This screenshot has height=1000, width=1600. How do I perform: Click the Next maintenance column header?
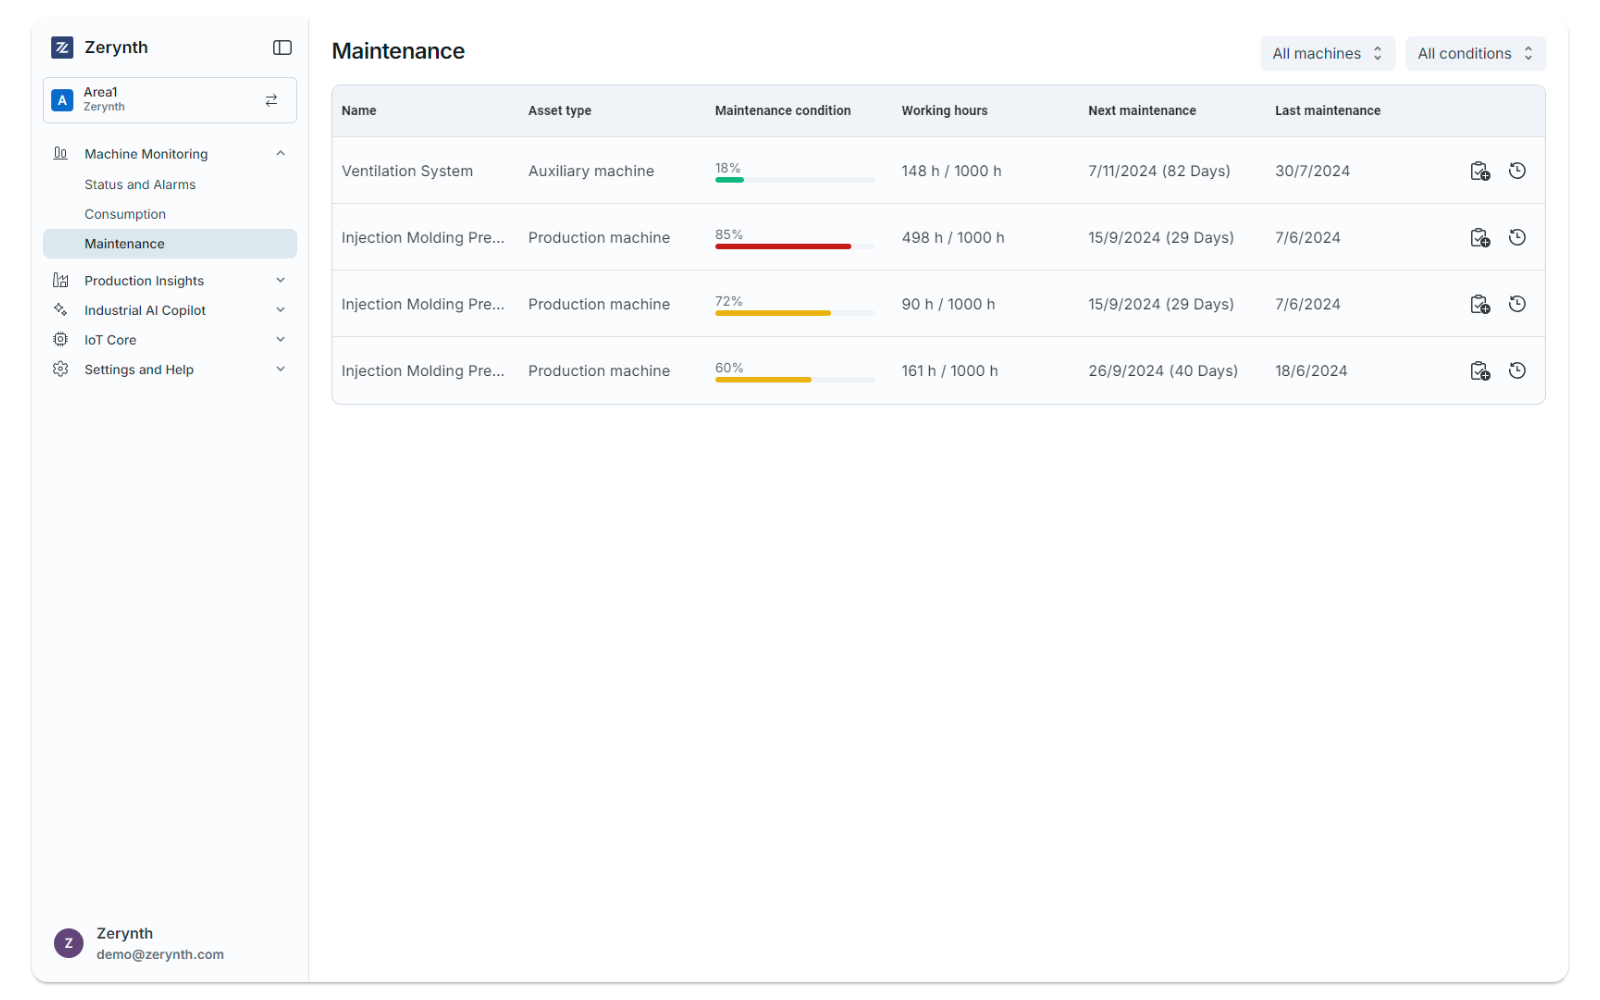click(1142, 111)
